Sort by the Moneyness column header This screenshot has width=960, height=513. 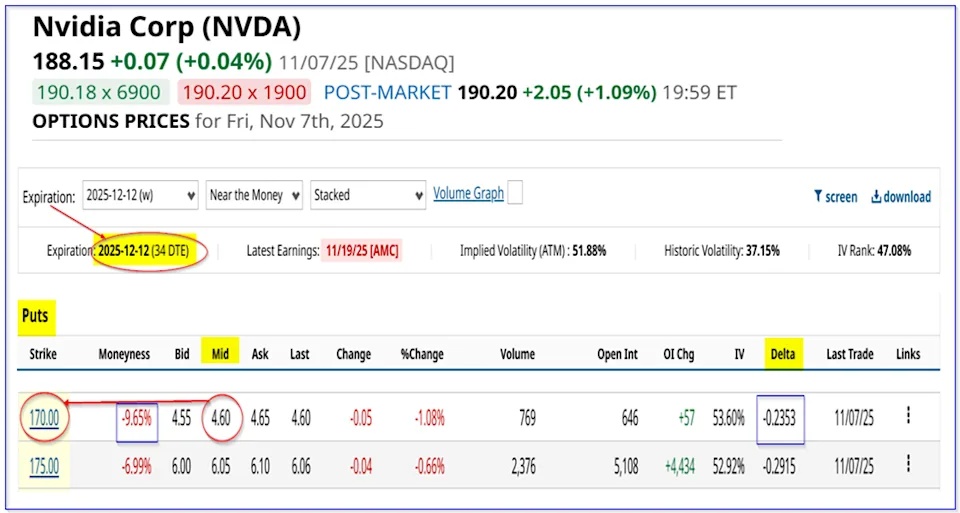click(124, 354)
